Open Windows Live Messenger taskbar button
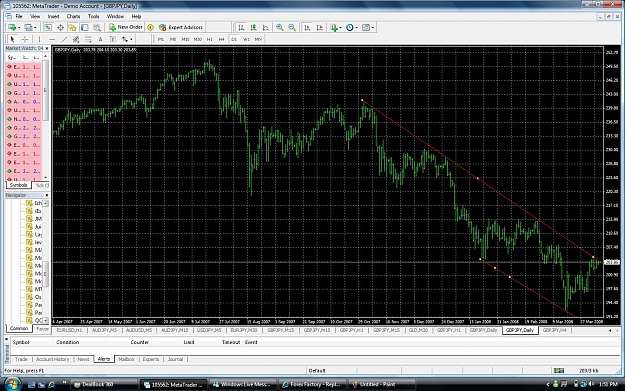The image size is (625, 391). (243, 384)
